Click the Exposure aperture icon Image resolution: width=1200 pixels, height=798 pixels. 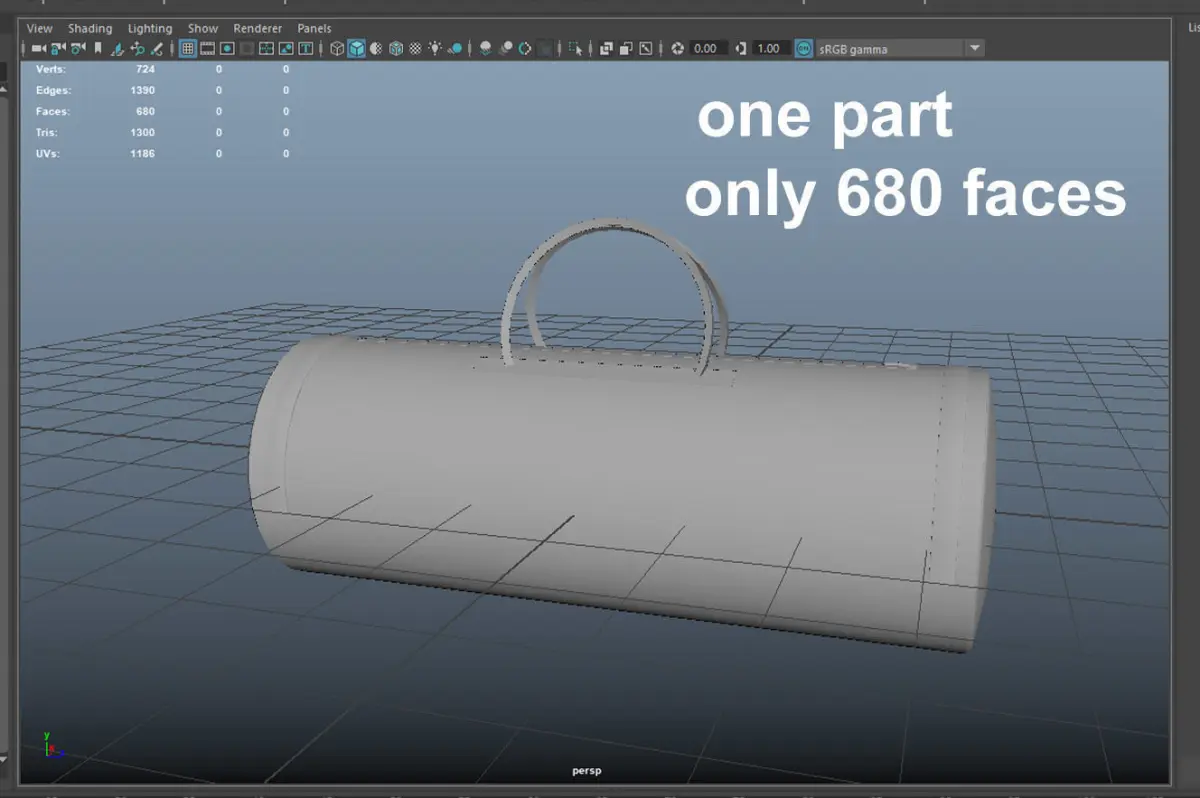coord(677,48)
